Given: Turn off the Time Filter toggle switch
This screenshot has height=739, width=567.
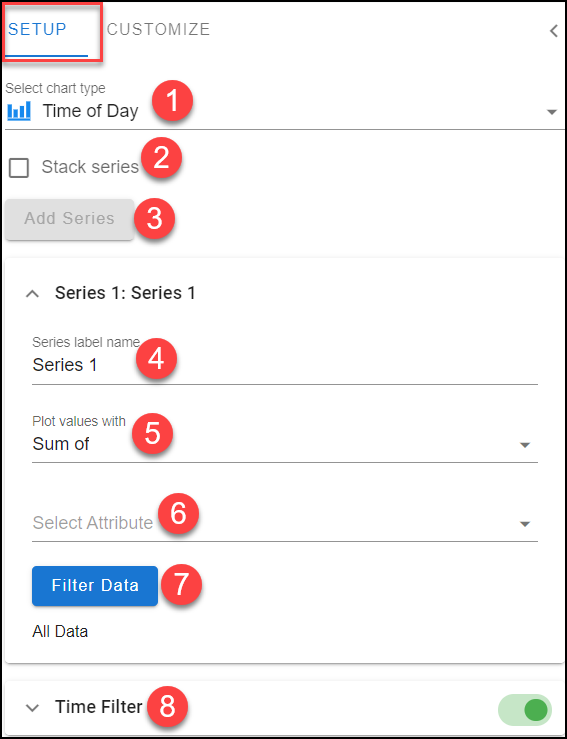Looking at the screenshot, I should (525, 709).
